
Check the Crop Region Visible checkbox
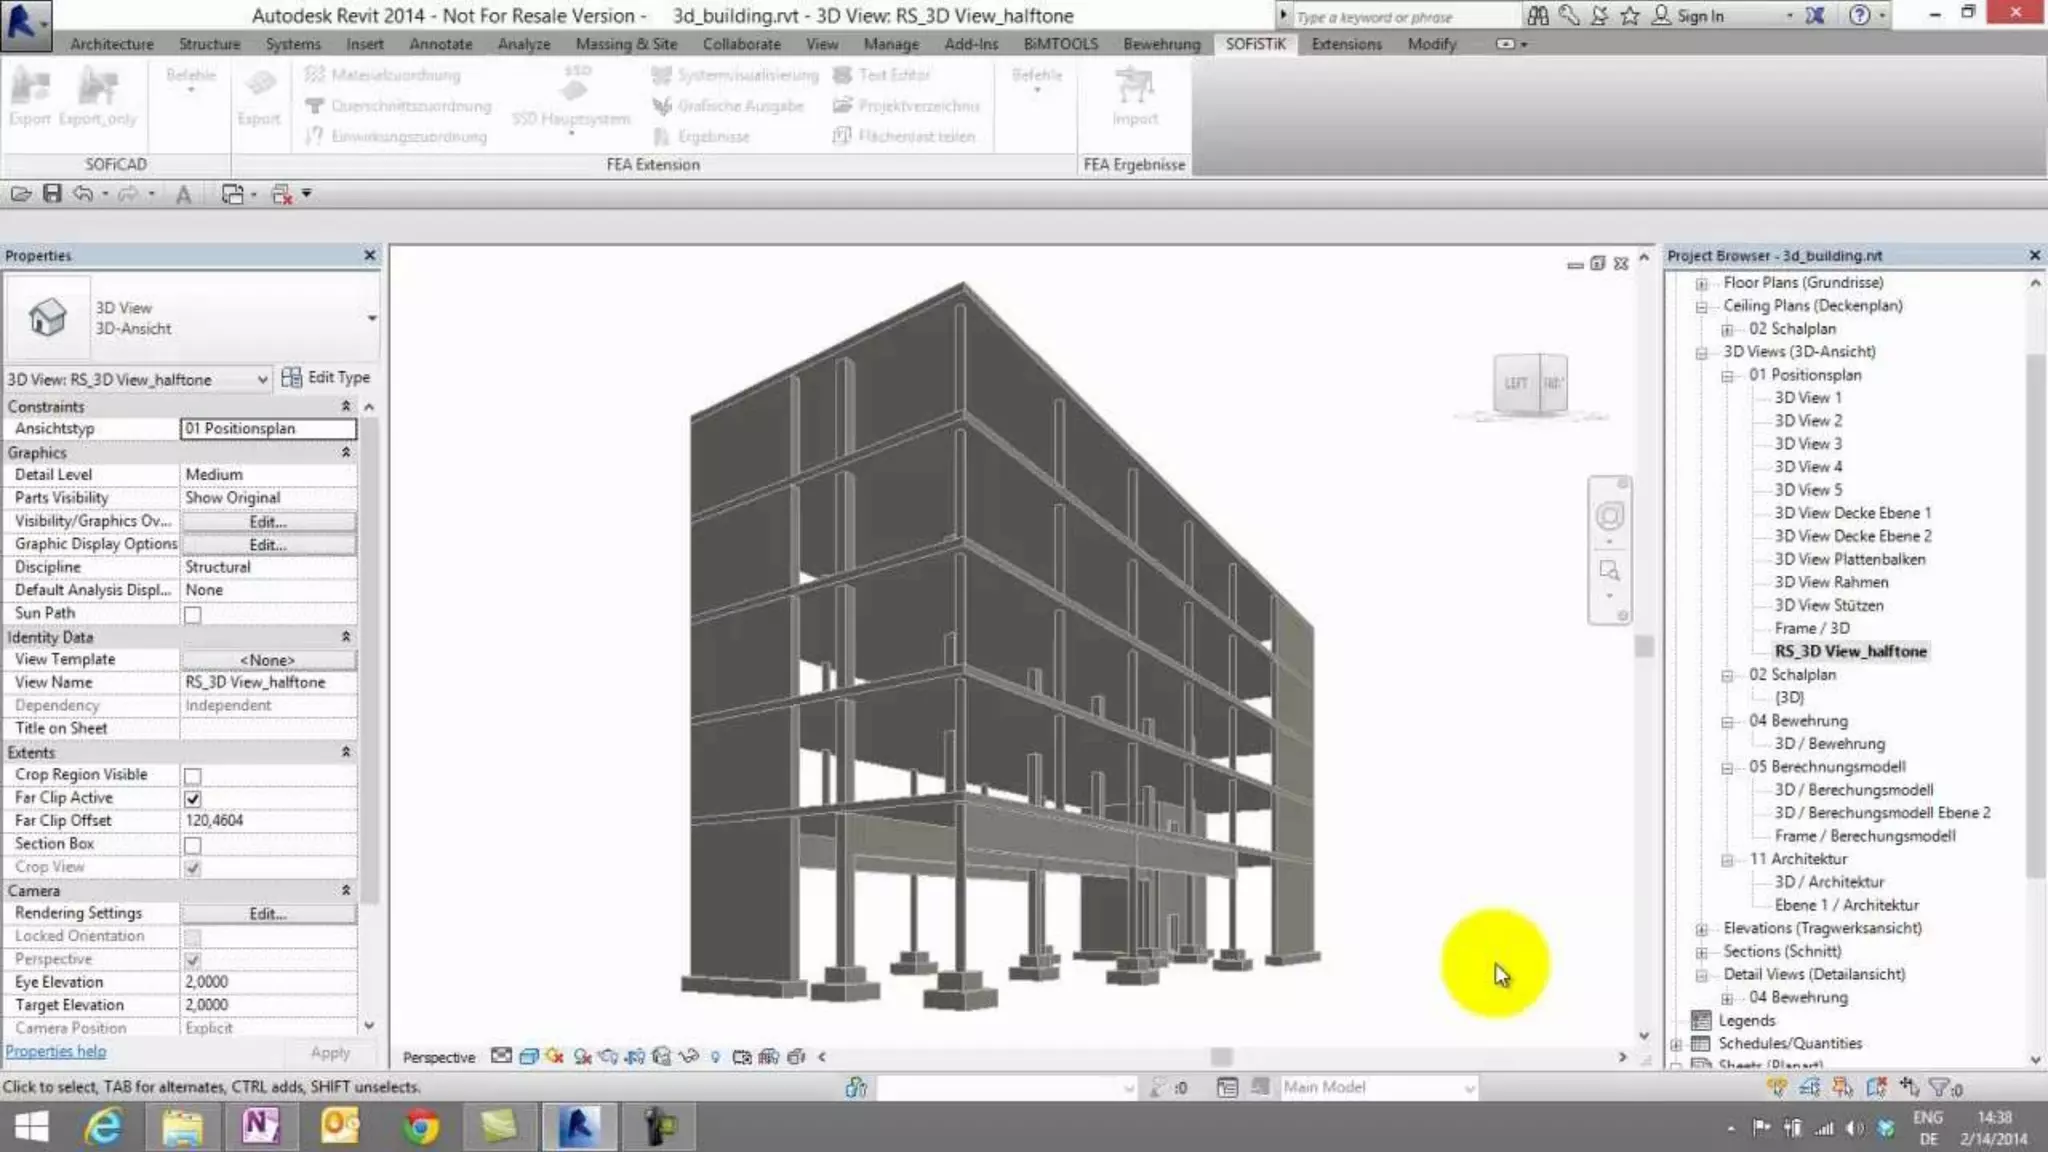pyautogui.click(x=193, y=776)
